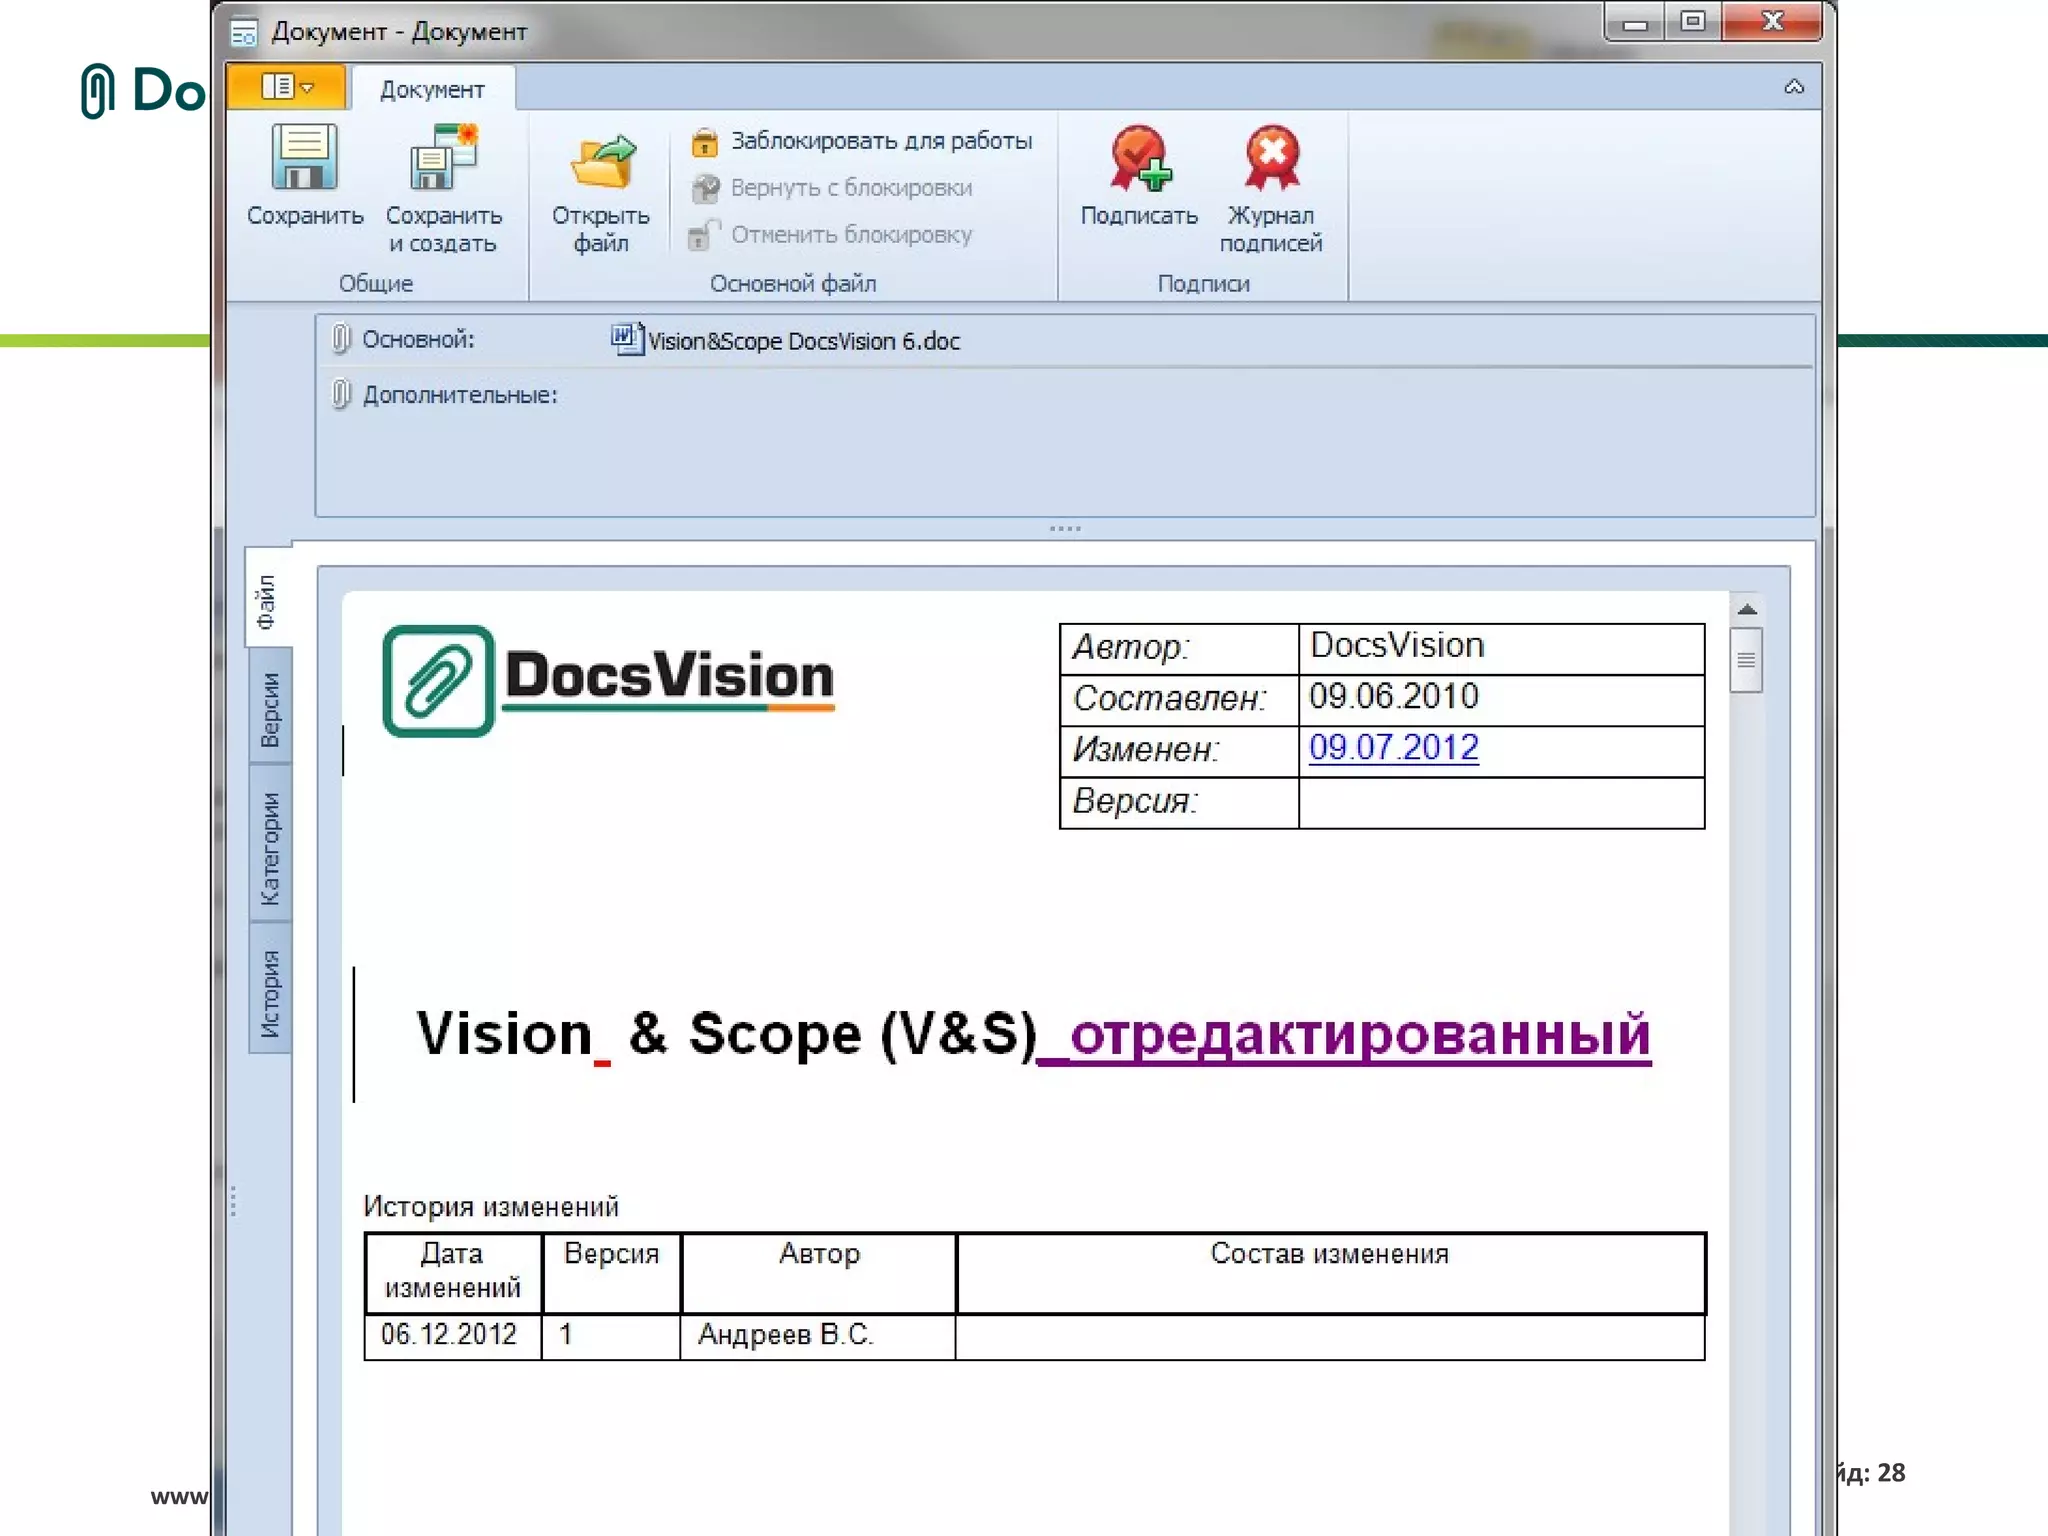Click paperclip icon next to Основной
The height and width of the screenshot is (1536, 2048).
click(341, 340)
